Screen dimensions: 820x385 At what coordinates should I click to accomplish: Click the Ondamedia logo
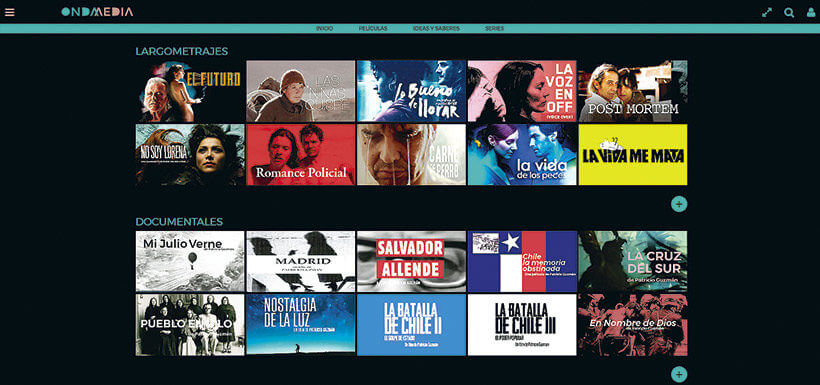(x=97, y=12)
